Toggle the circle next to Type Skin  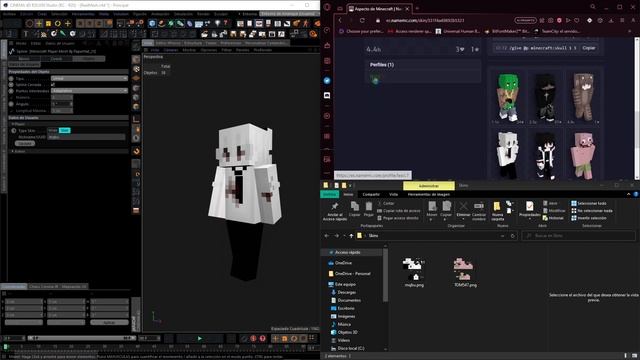click(x=13, y=131)
